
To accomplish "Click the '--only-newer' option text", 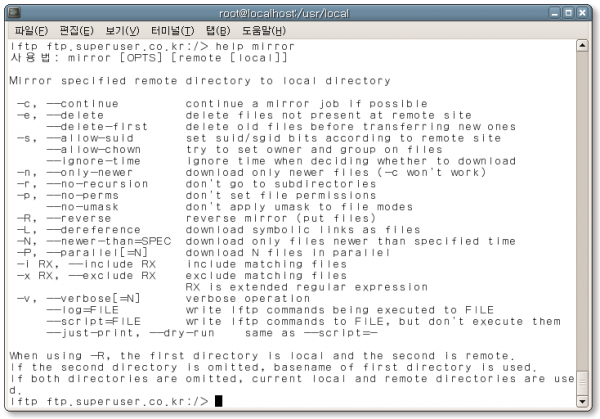I will point(90,173).
